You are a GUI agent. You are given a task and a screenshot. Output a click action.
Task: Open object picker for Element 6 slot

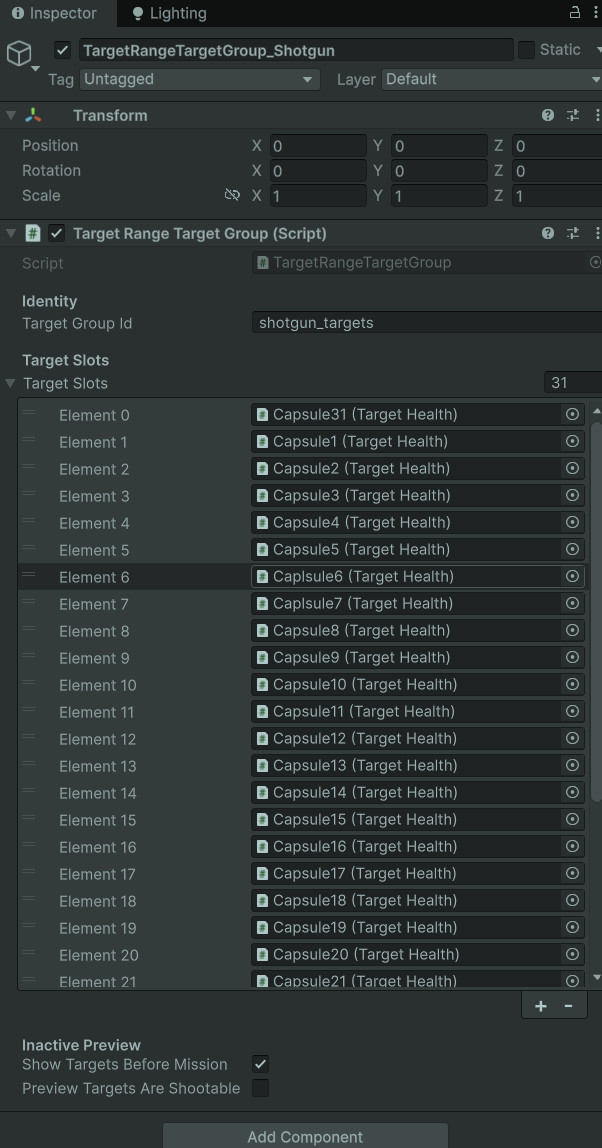(573, 577)
